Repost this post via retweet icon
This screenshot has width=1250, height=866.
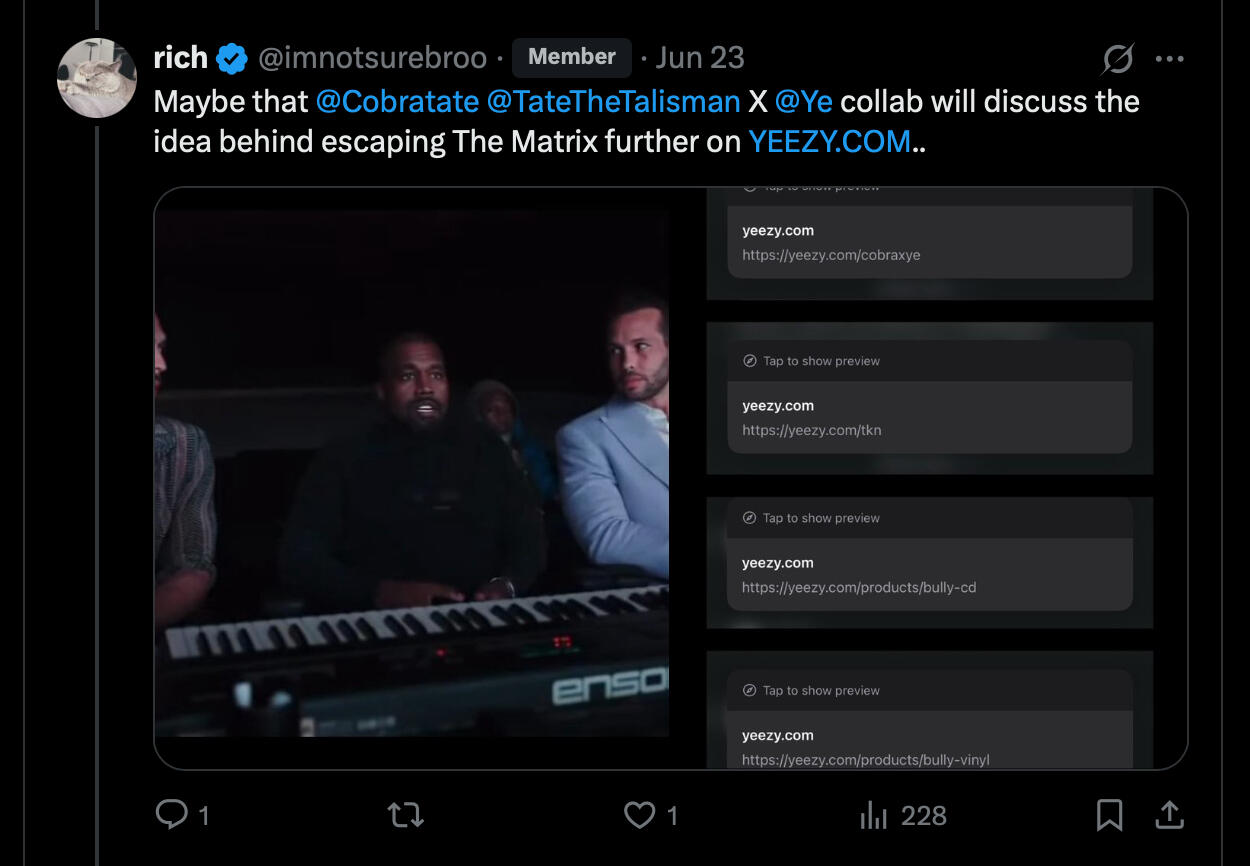tap(405, 815)
